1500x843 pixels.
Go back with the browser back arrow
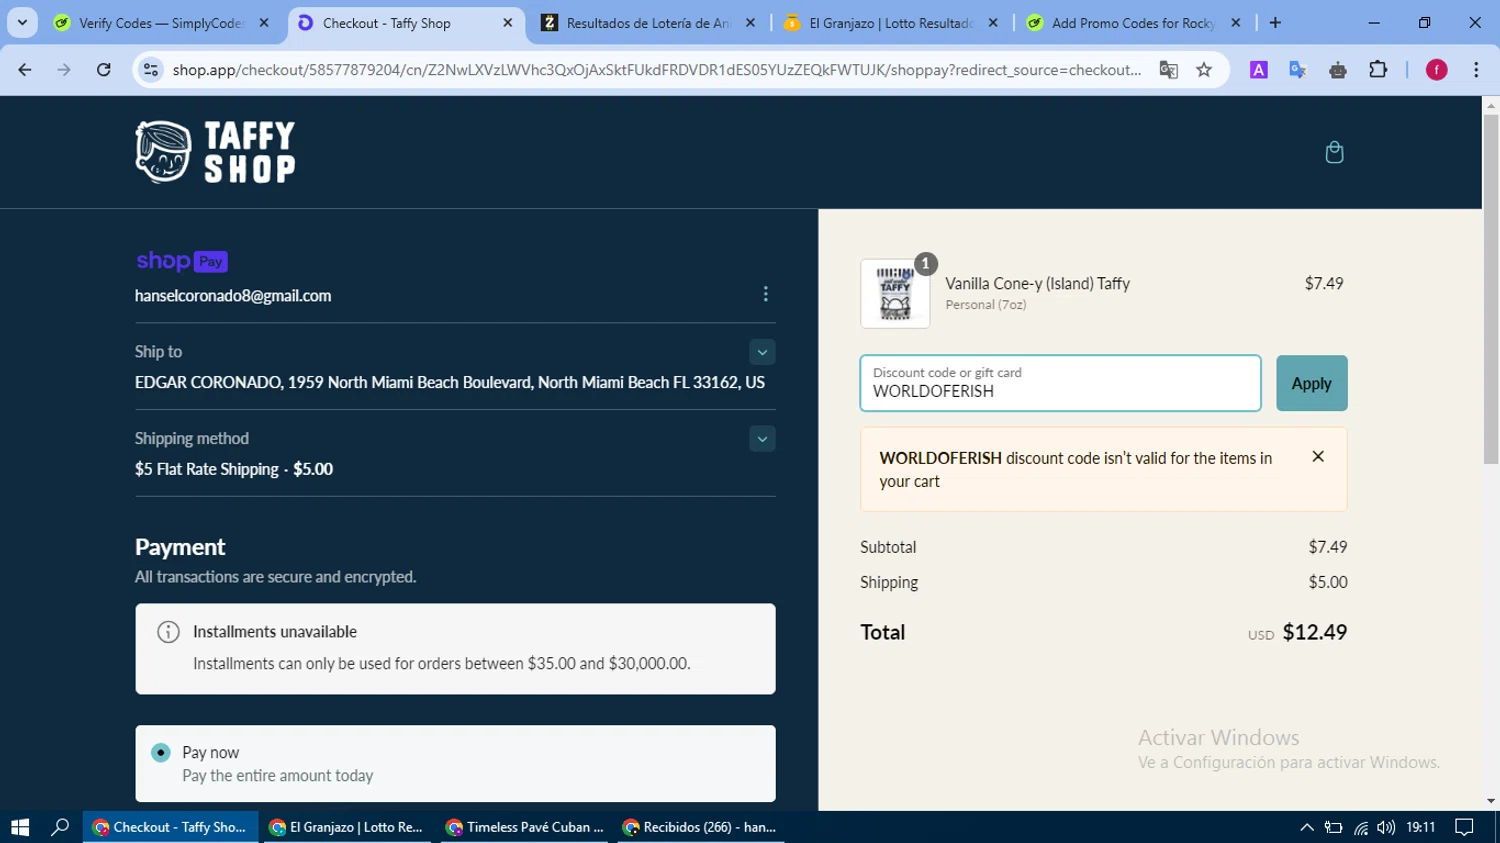coord(25,70)
